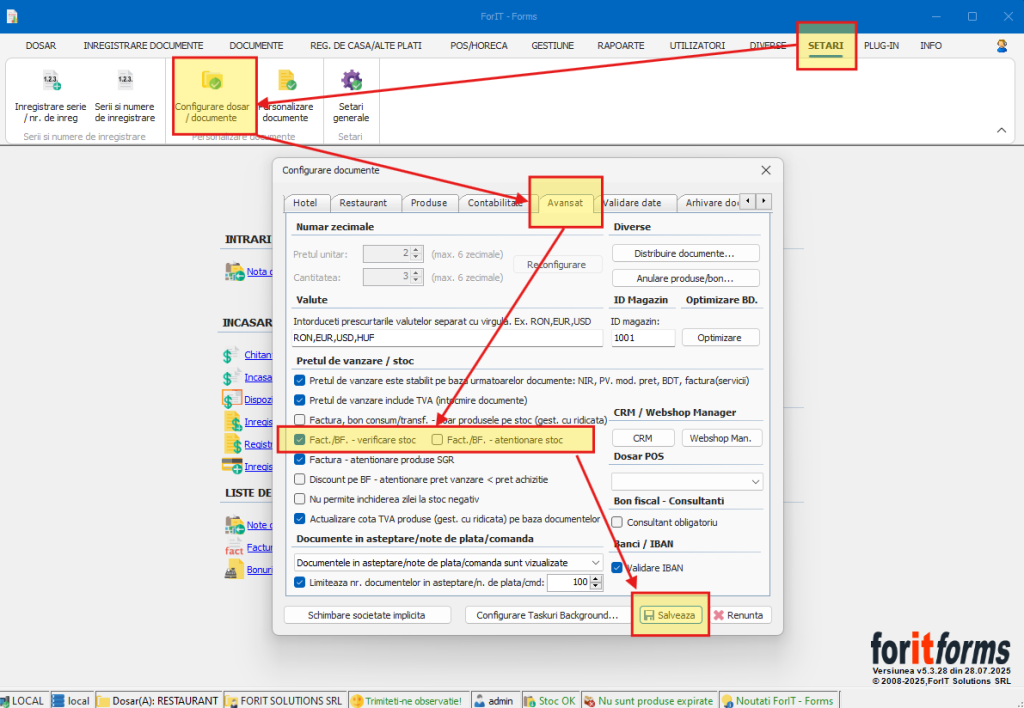Click the ID magazin input field
Screen dimensions: 1024x708
coord(642,338)
